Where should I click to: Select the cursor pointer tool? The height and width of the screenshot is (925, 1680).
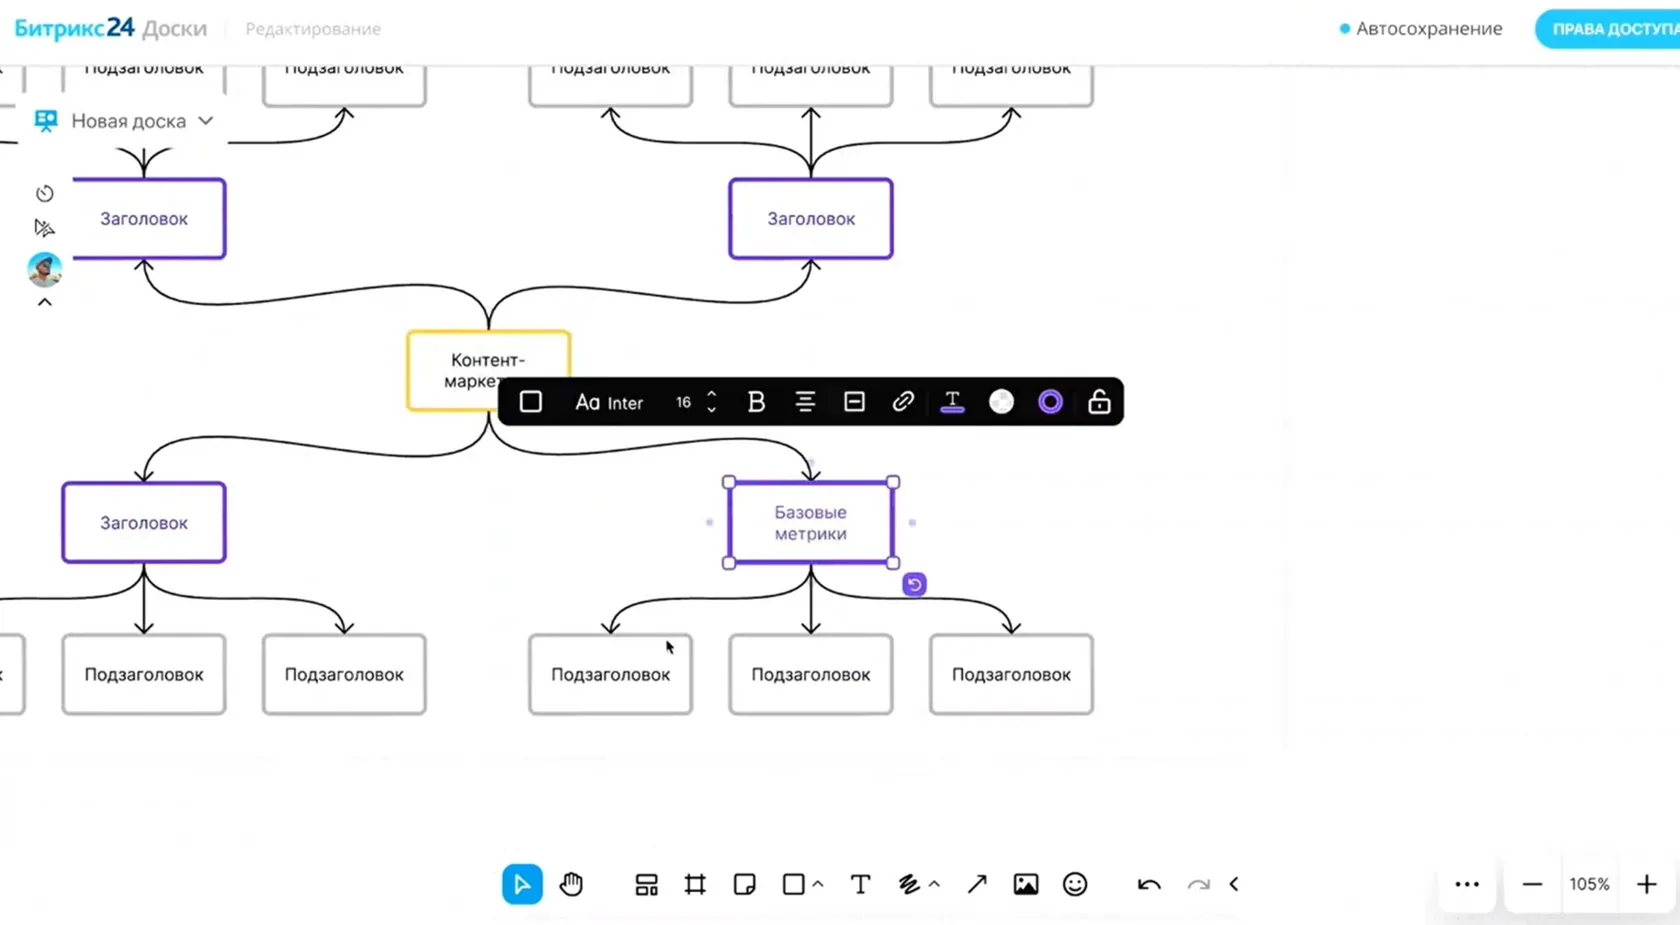(522, 884)
